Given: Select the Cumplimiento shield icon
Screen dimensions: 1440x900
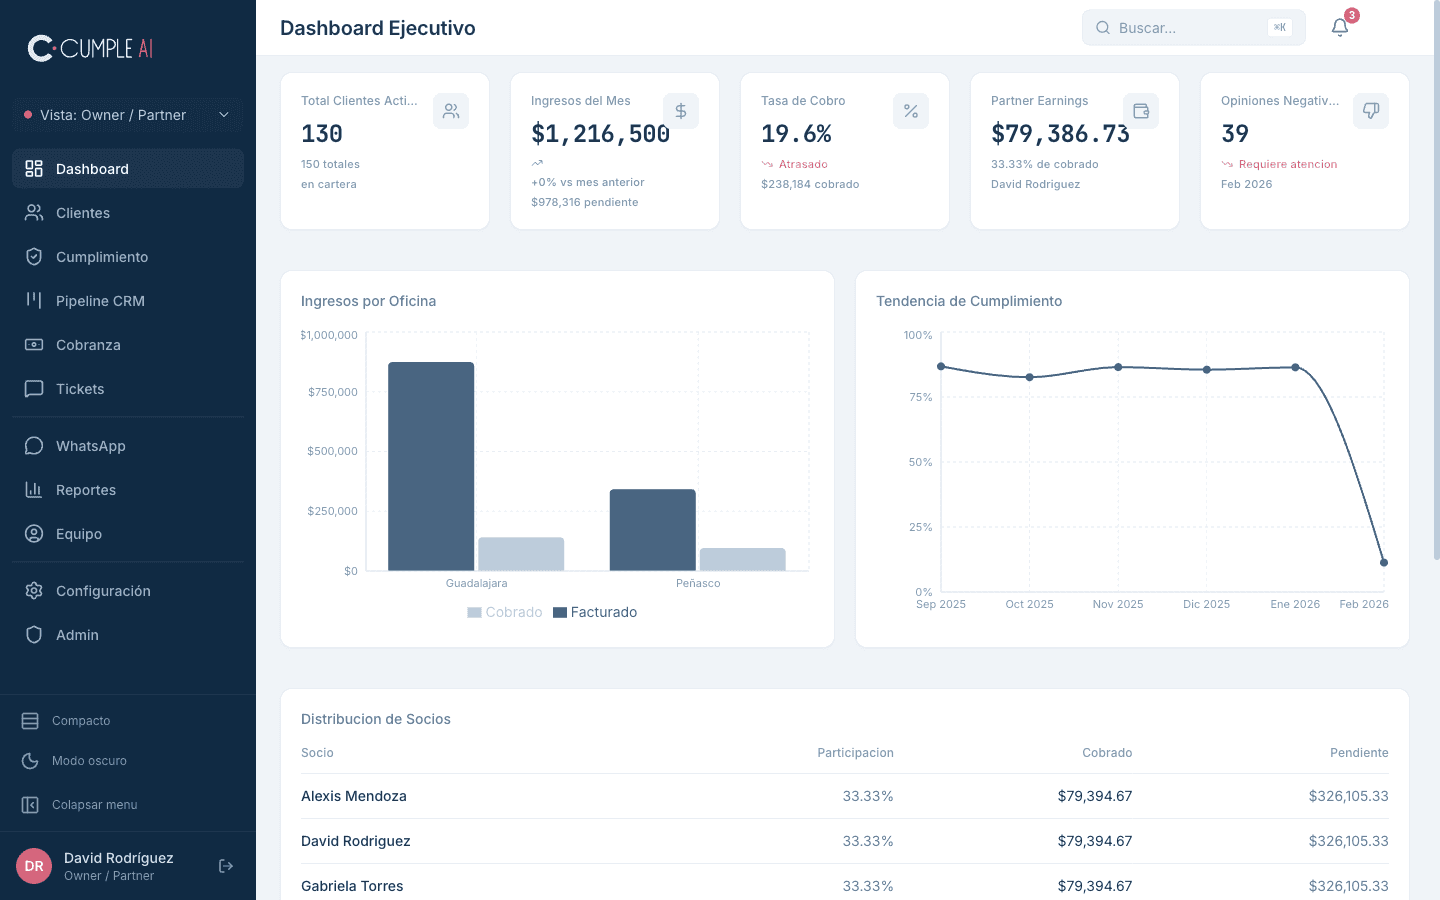Looking at the screenshot, I should pyautogui.click(x=33, y=256).
